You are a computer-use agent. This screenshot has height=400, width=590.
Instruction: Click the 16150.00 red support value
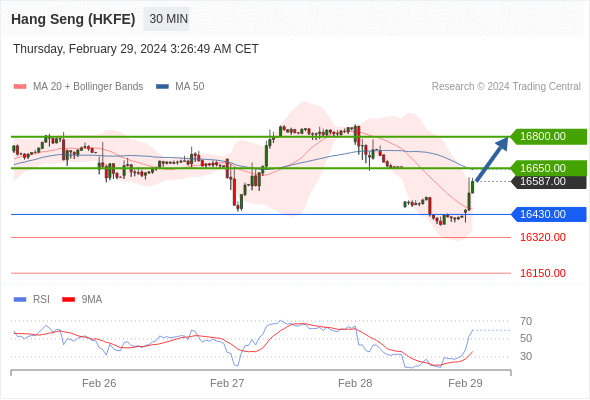click(x=543, y=273)
